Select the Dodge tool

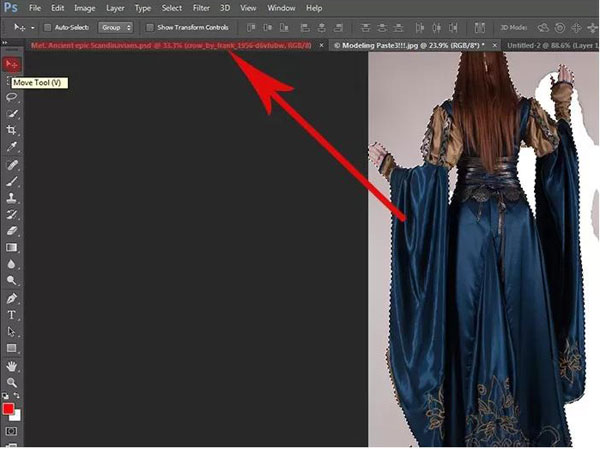11,281
